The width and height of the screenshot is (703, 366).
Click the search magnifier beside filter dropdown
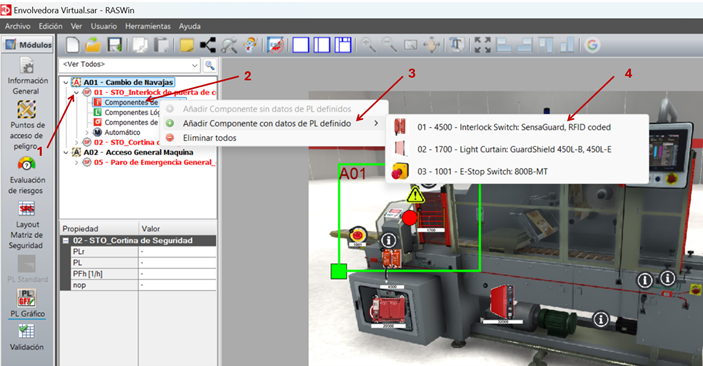210,65
